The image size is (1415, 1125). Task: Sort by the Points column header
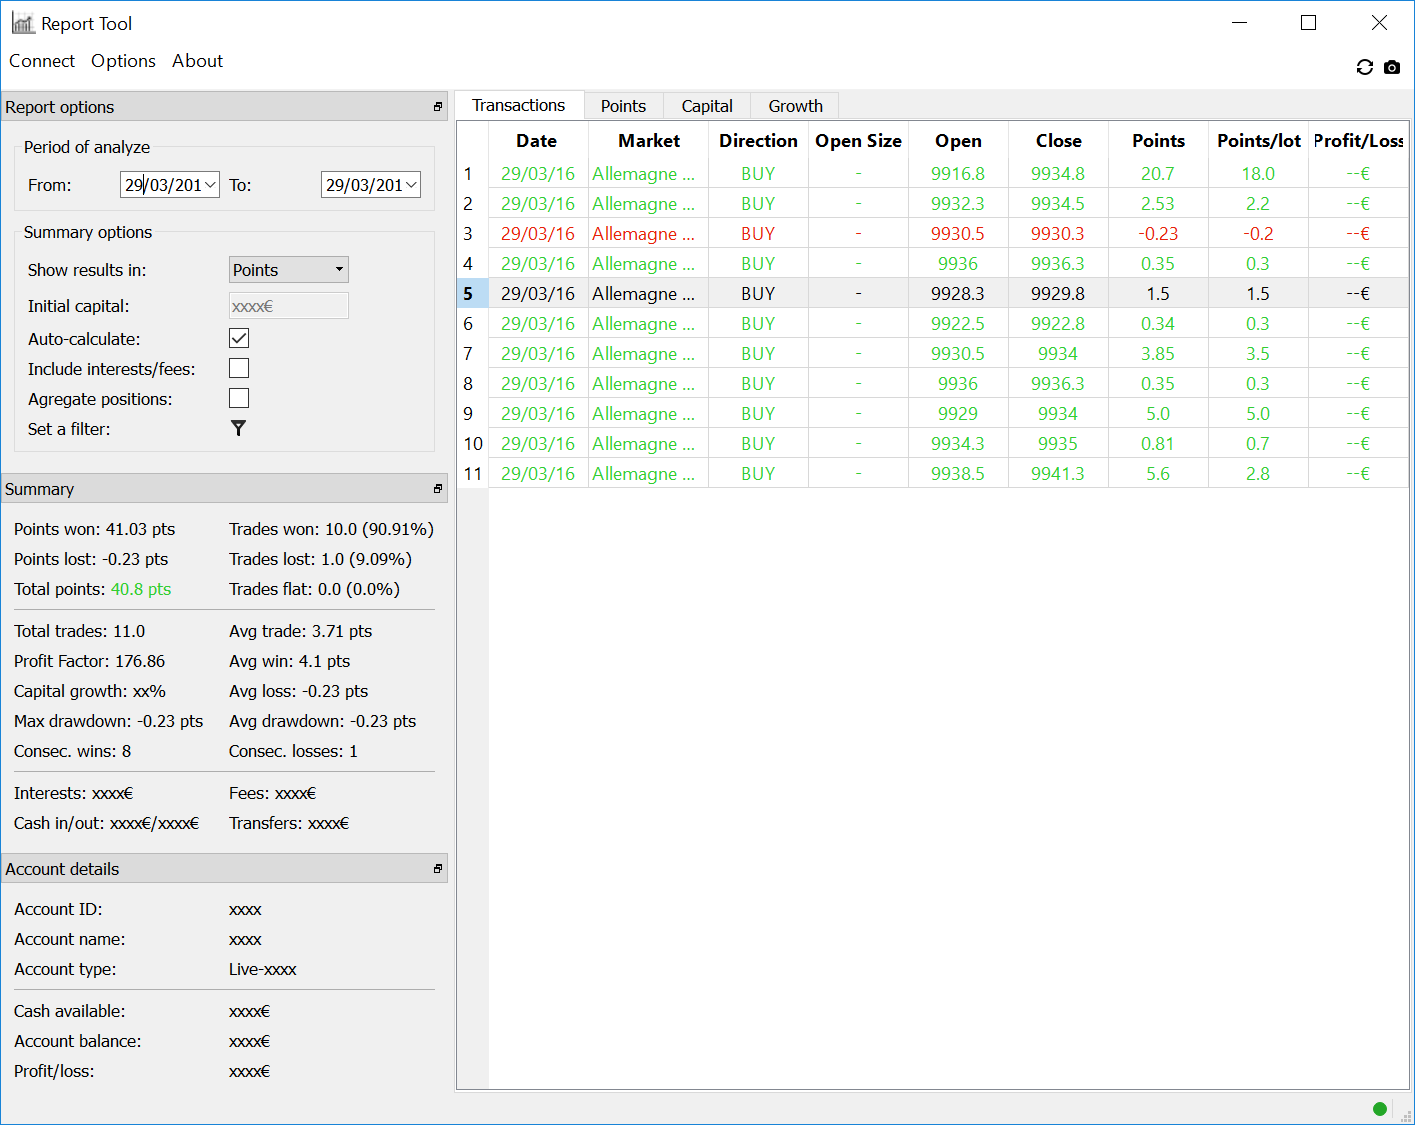click(1158, 141)
